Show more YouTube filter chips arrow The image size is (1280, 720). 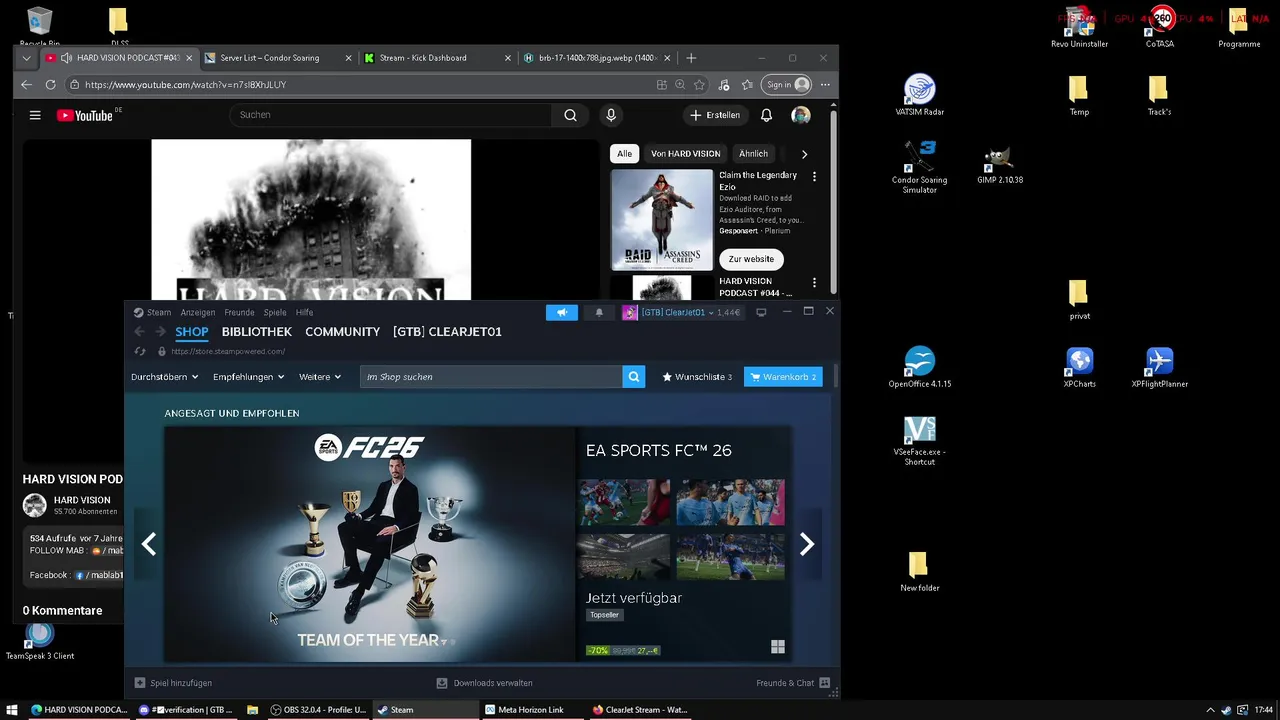point(804,154)
